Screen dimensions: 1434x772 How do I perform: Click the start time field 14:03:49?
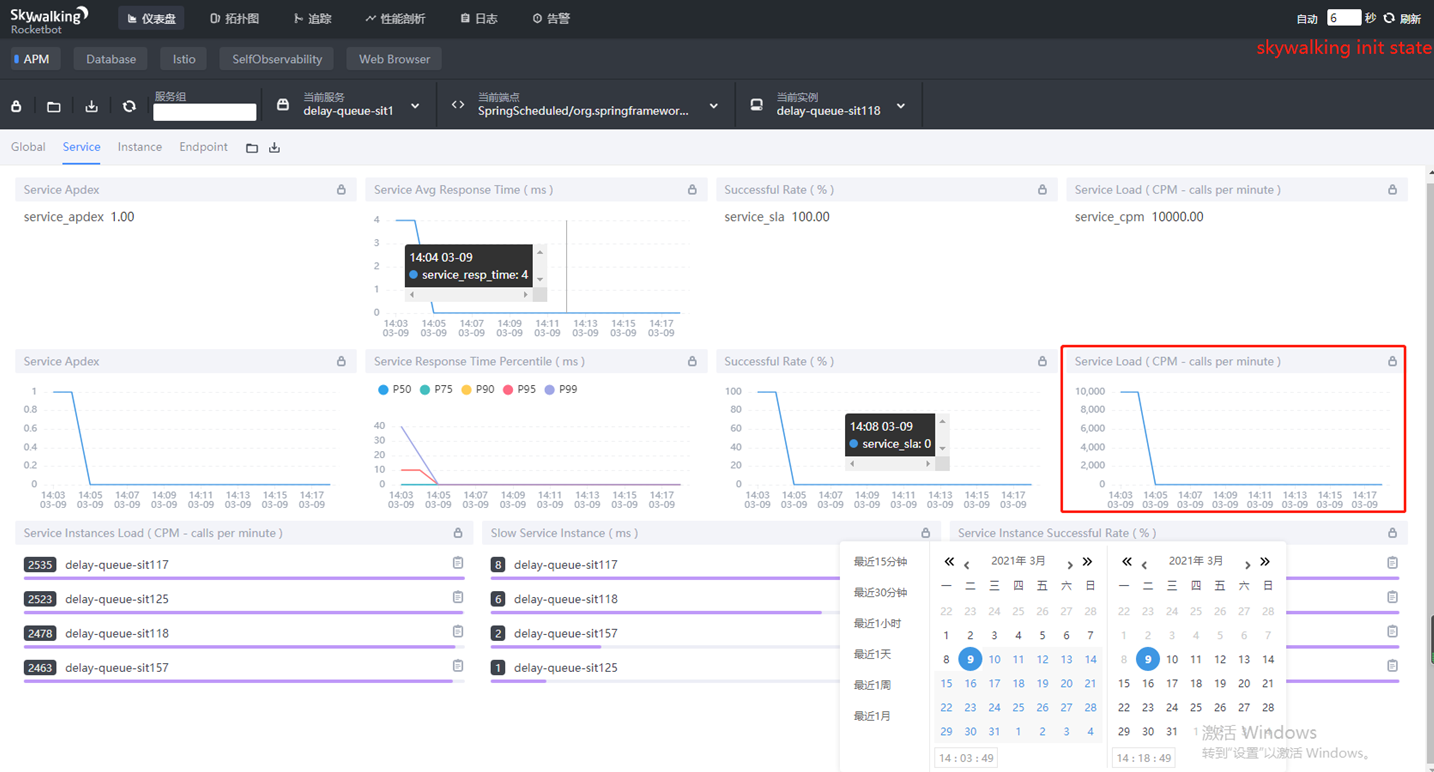coord(966,758)
